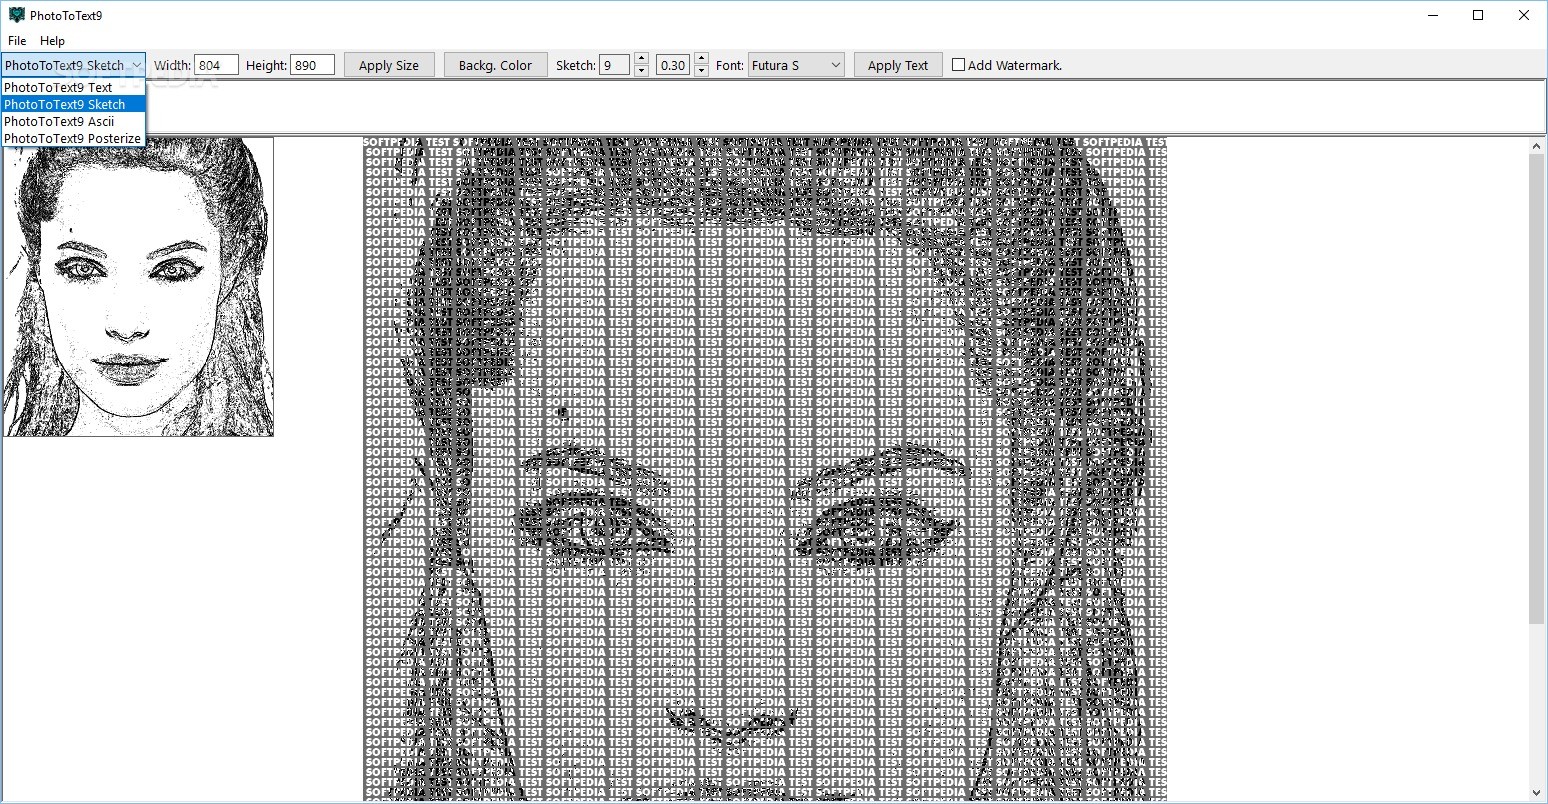Image resolution: width=1548 pixels, height=804 pixels.
Task: Minimize the PhotoToText9 window
Action: (x=1432, y=15)
